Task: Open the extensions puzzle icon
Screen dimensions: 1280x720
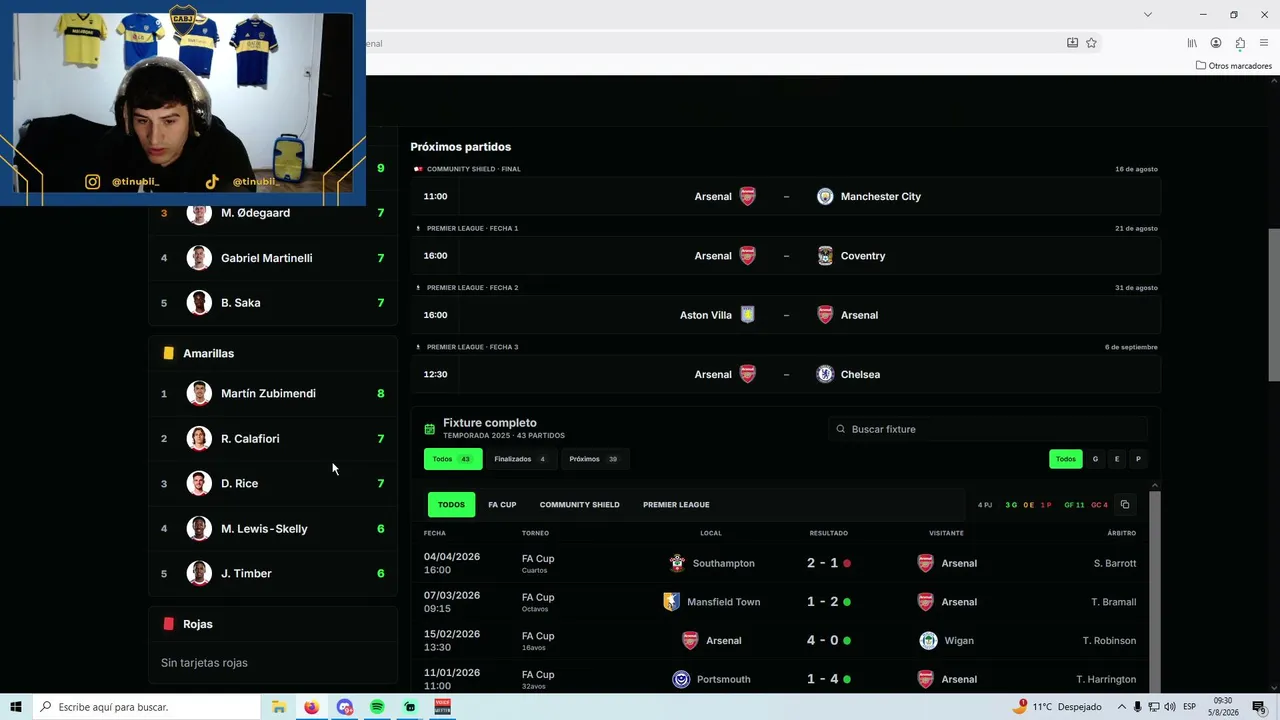Action: coord(1240,43)
